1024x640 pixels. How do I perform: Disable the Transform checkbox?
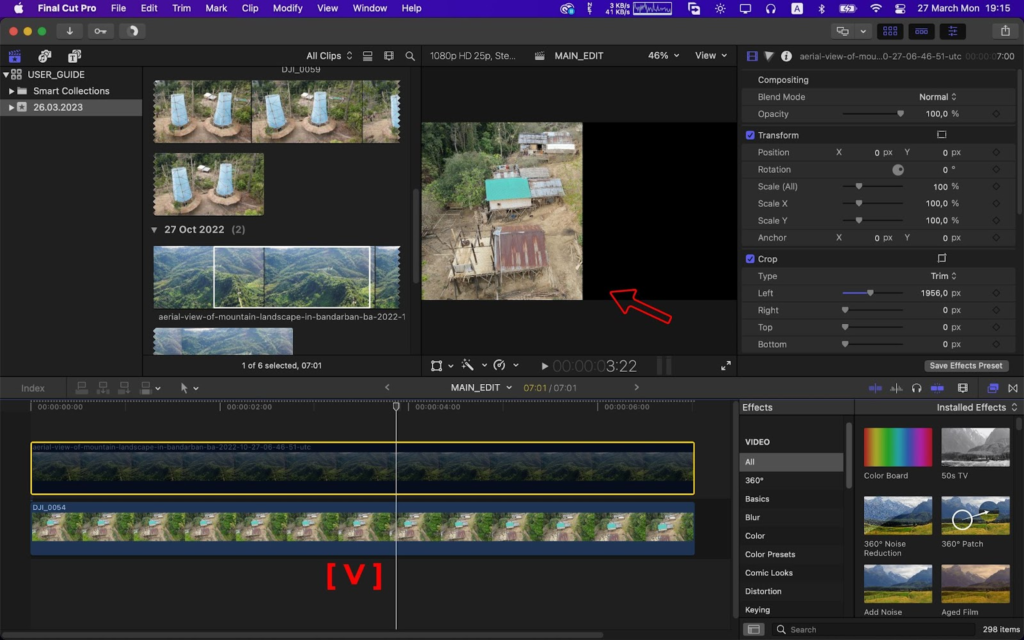tap(750, 135)
